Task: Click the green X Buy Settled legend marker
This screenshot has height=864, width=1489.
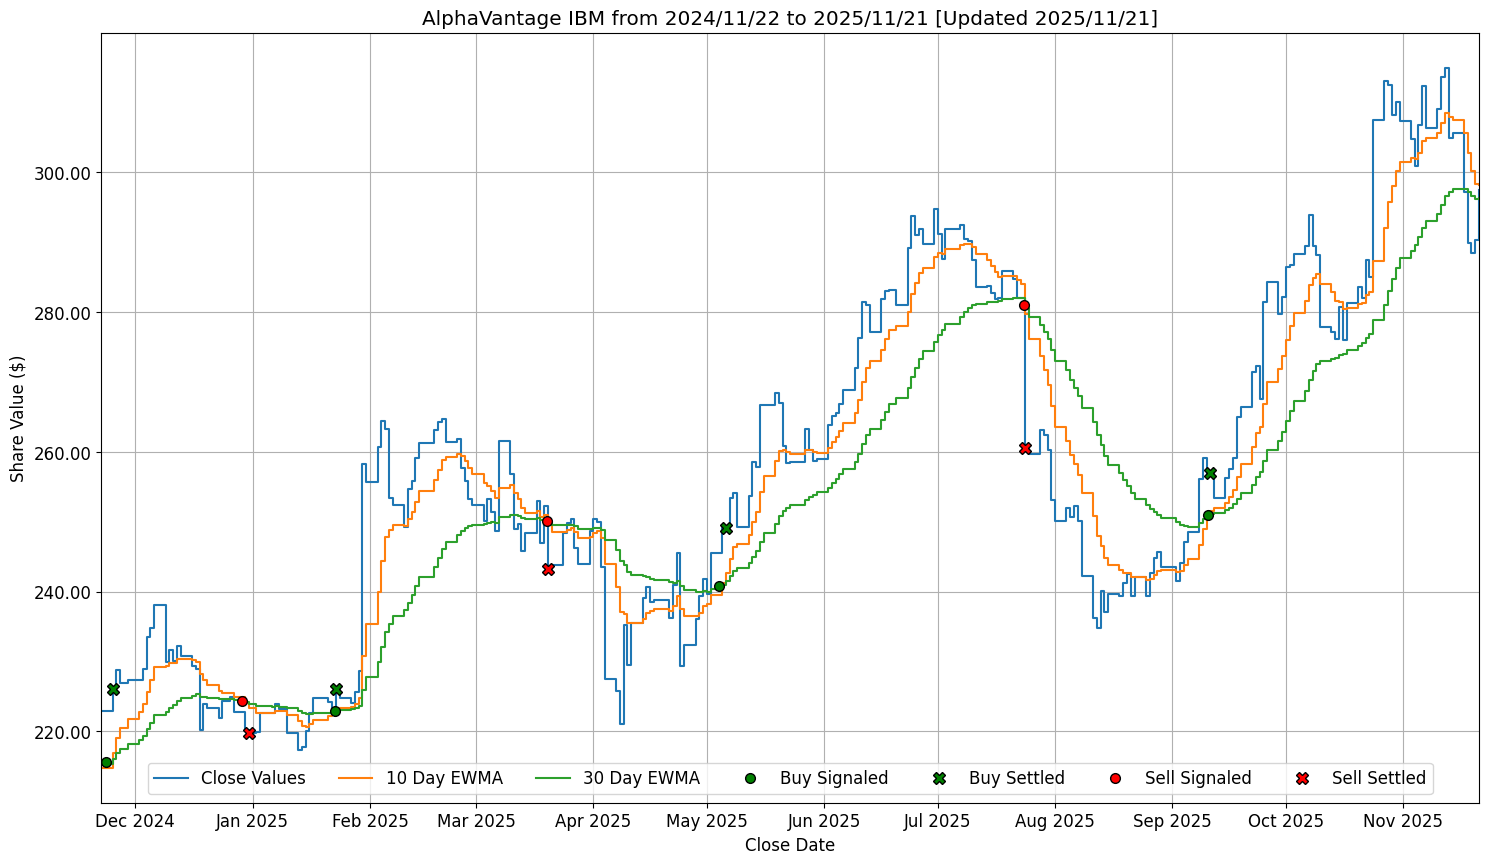Action: click(x=939, y=778)
